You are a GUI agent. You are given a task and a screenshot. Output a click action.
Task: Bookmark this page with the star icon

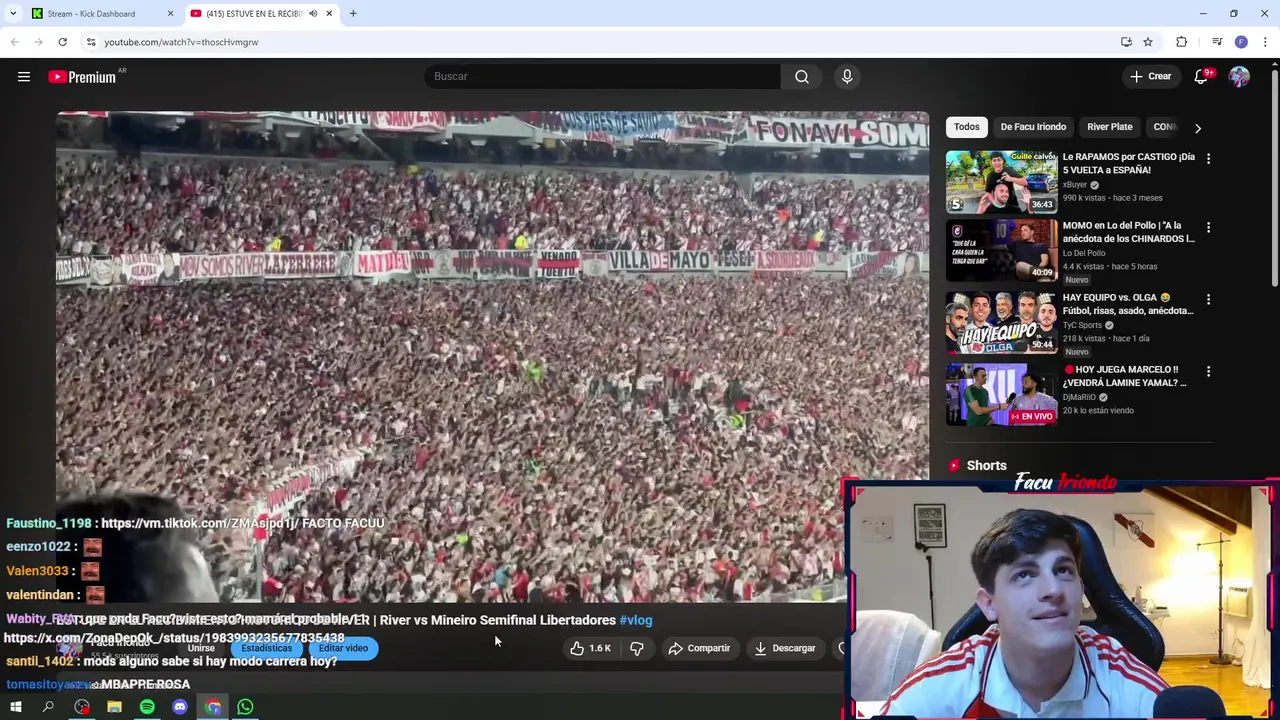1148,42
